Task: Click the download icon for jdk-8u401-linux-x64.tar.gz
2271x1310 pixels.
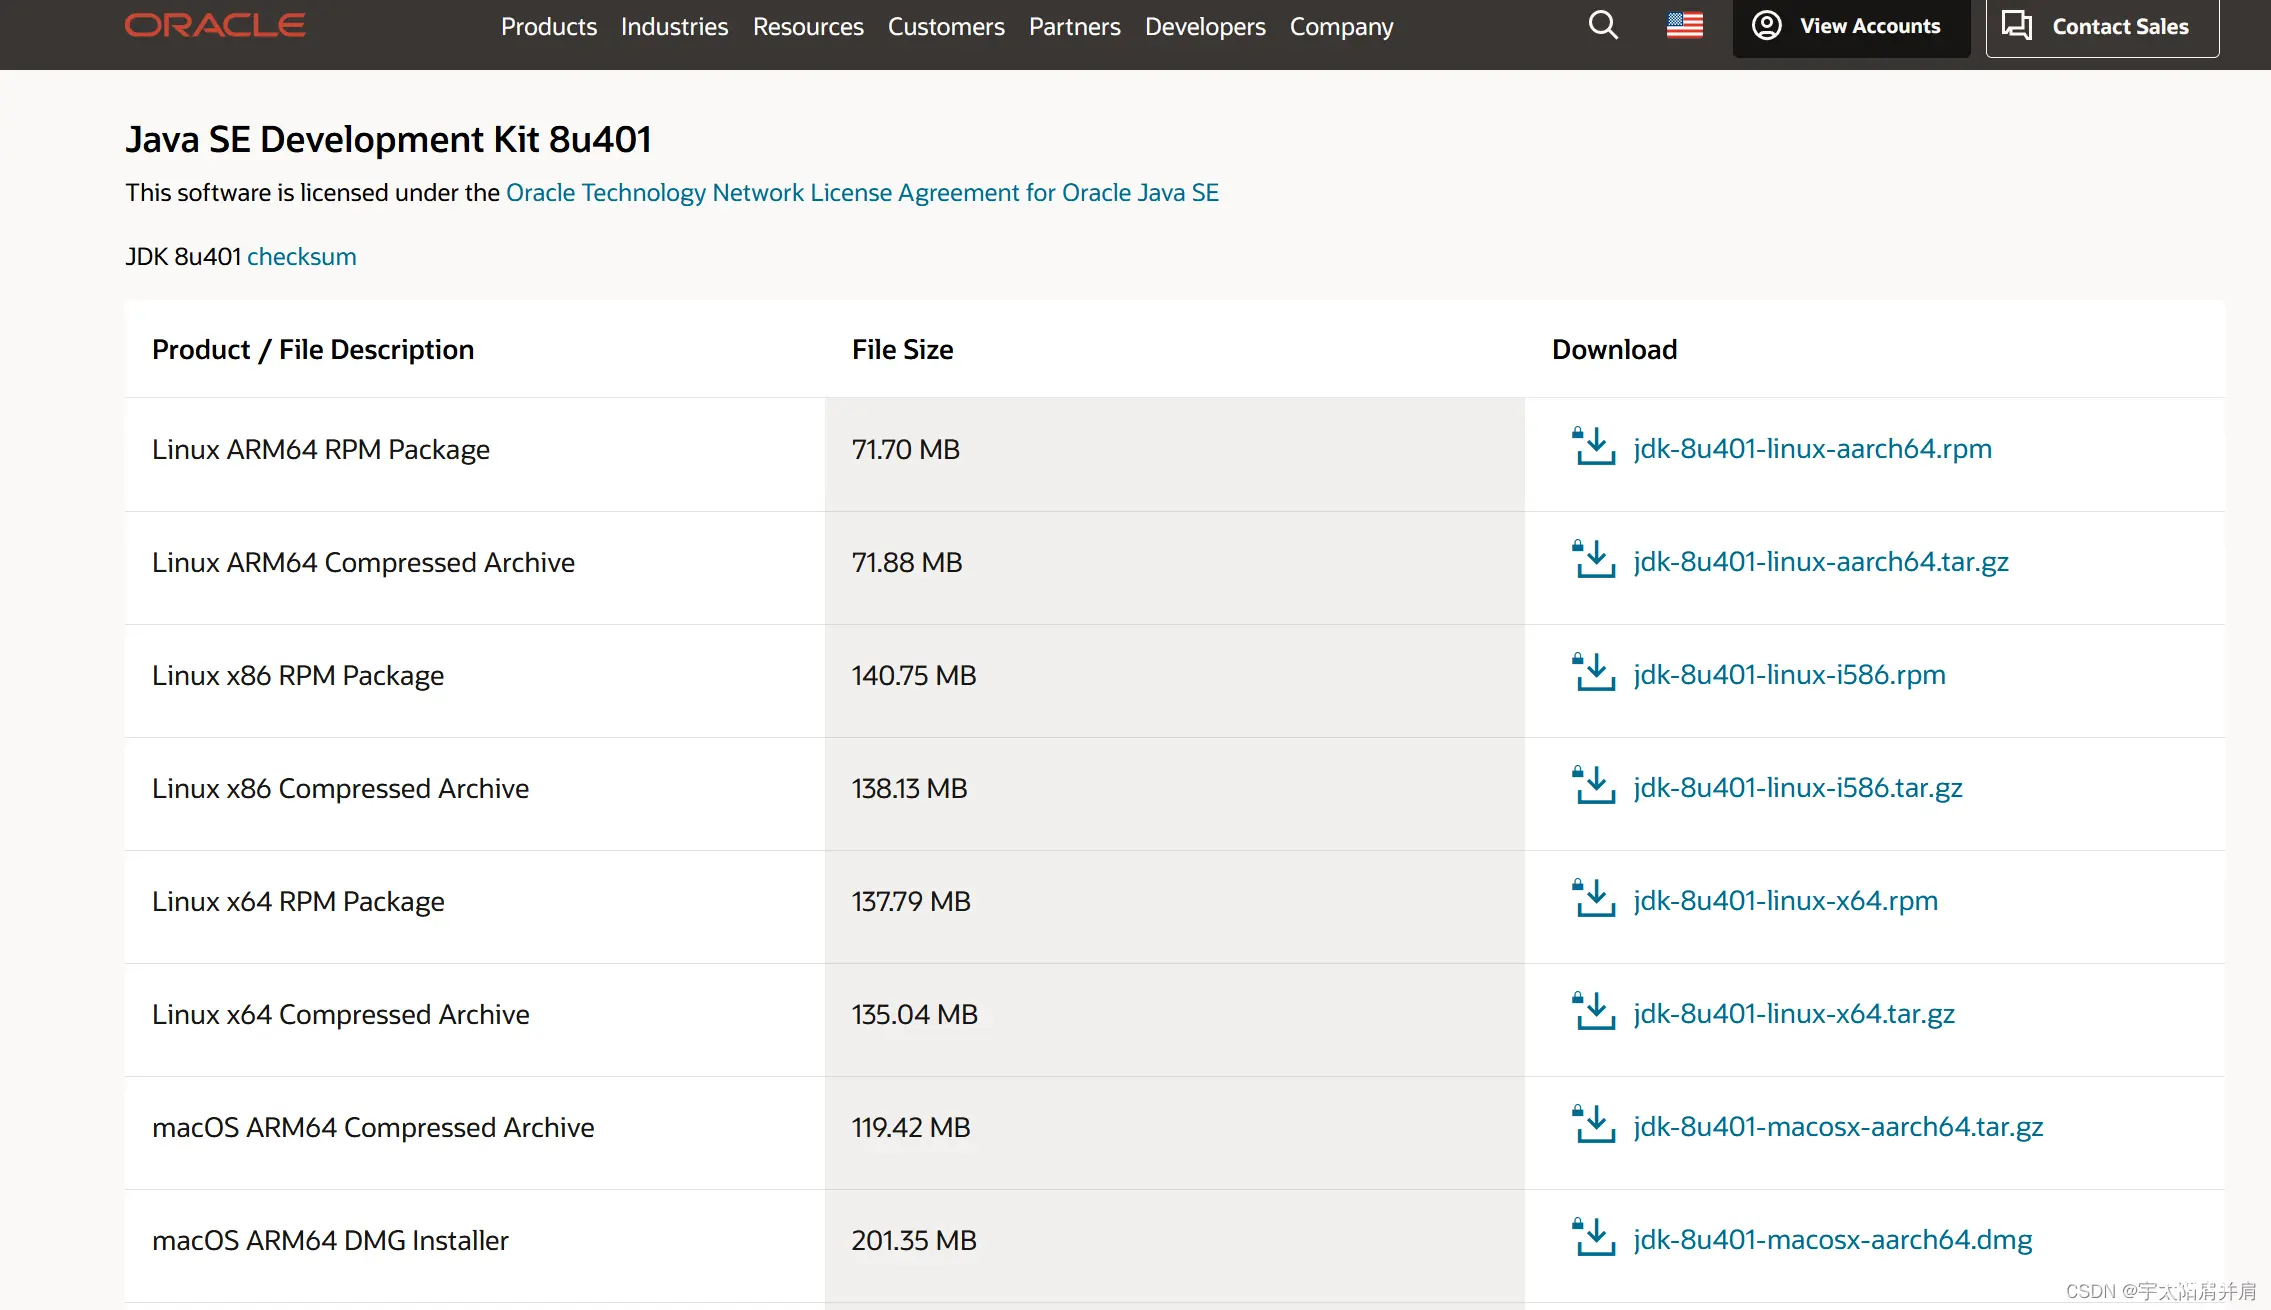Action: coord(1591,1011)
